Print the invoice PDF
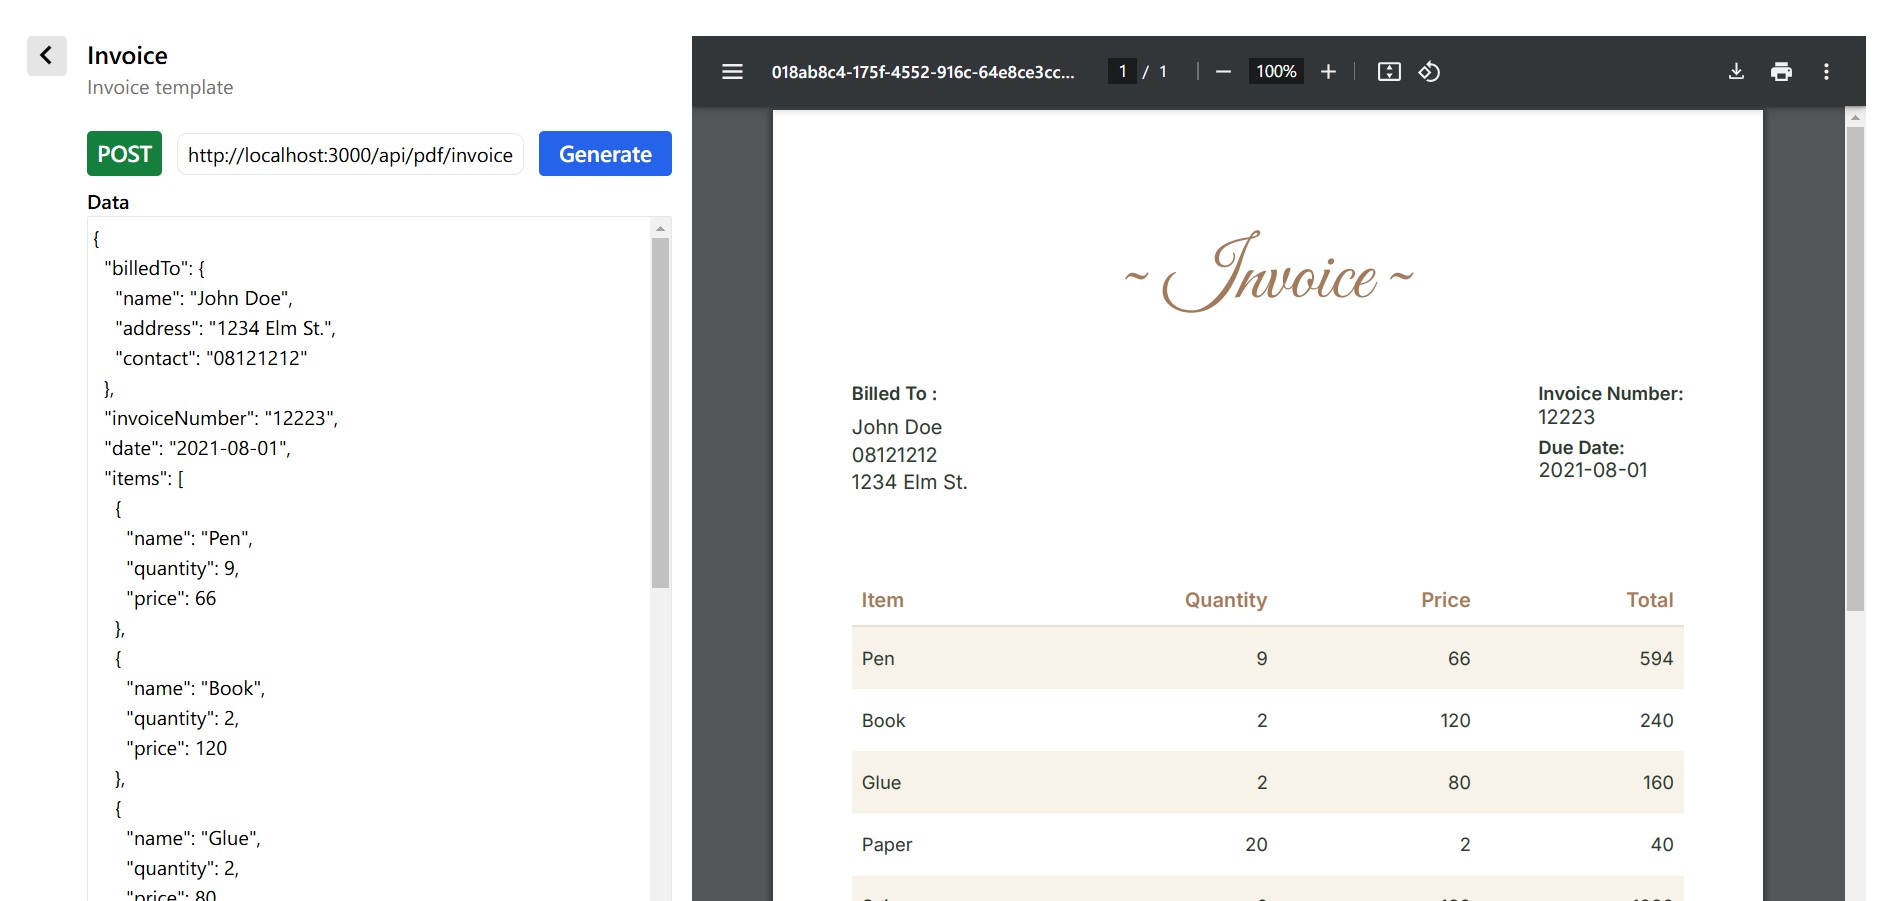Screen dimensions: 1881x901 tap(1781, 72)
